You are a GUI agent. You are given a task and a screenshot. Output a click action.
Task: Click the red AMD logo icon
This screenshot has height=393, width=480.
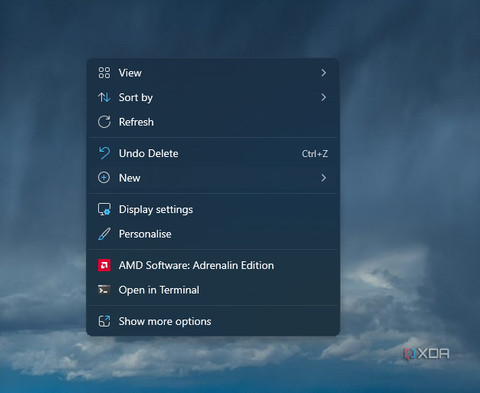[x=104, y=265]
